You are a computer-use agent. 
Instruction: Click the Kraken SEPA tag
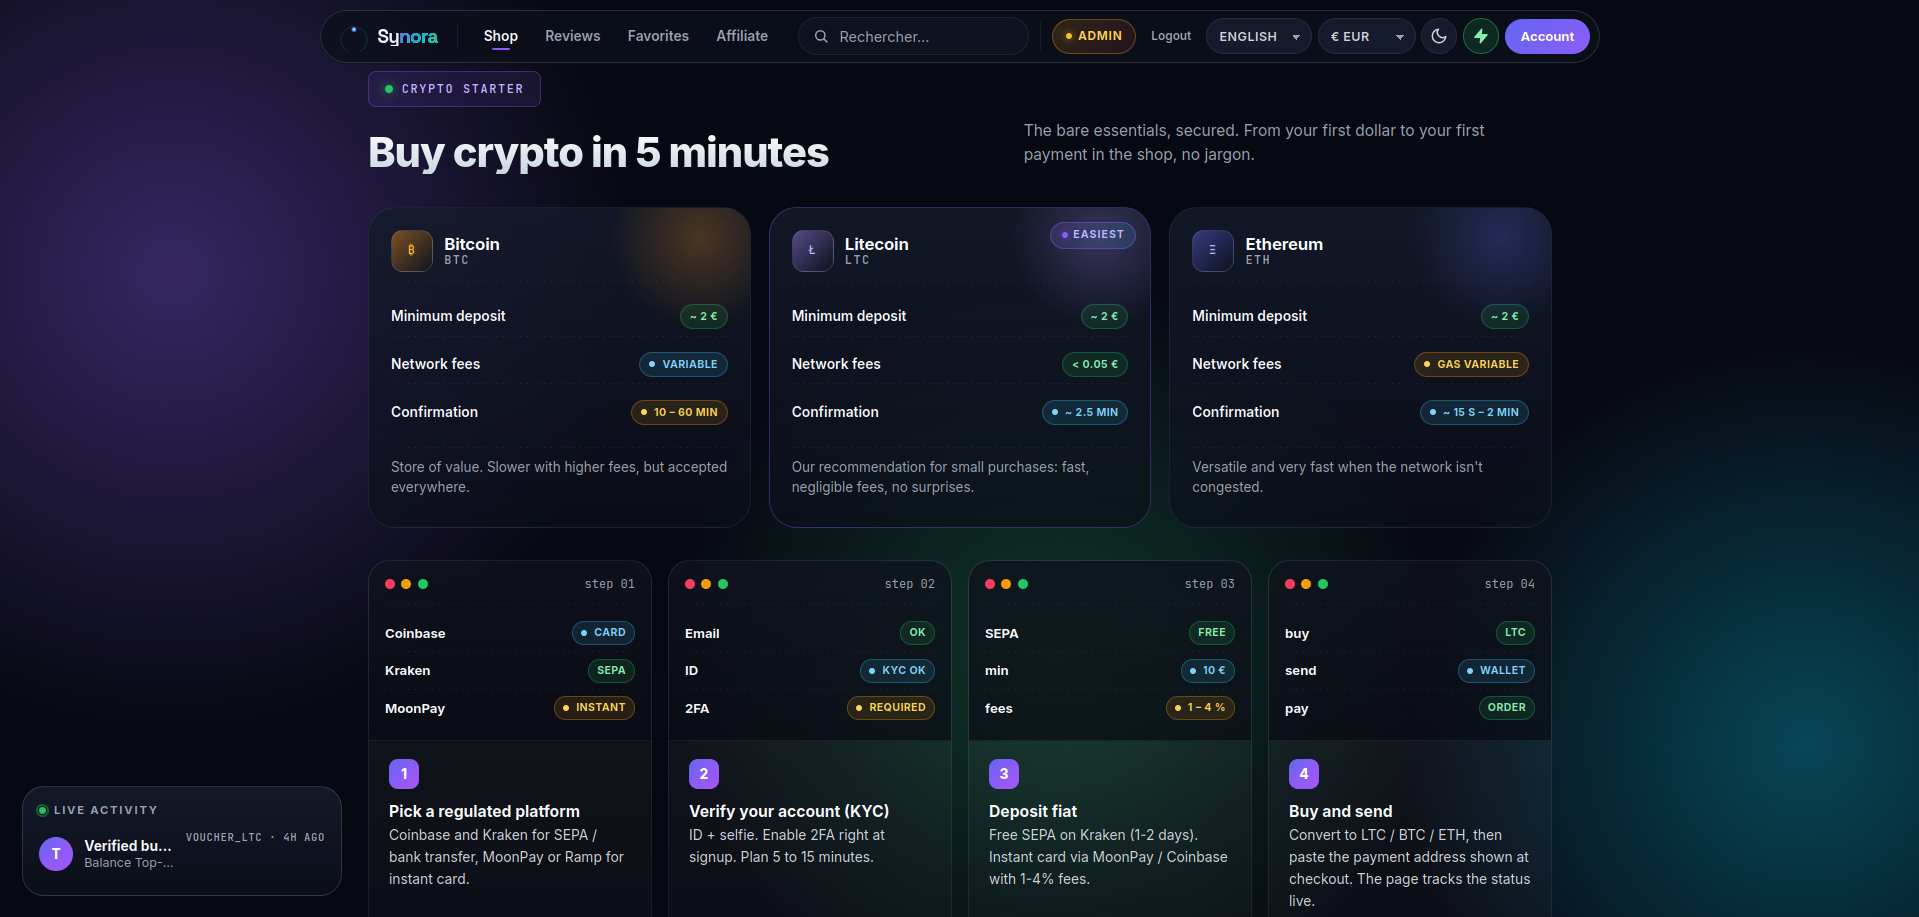pyautogui.click(x=611, y=671)
